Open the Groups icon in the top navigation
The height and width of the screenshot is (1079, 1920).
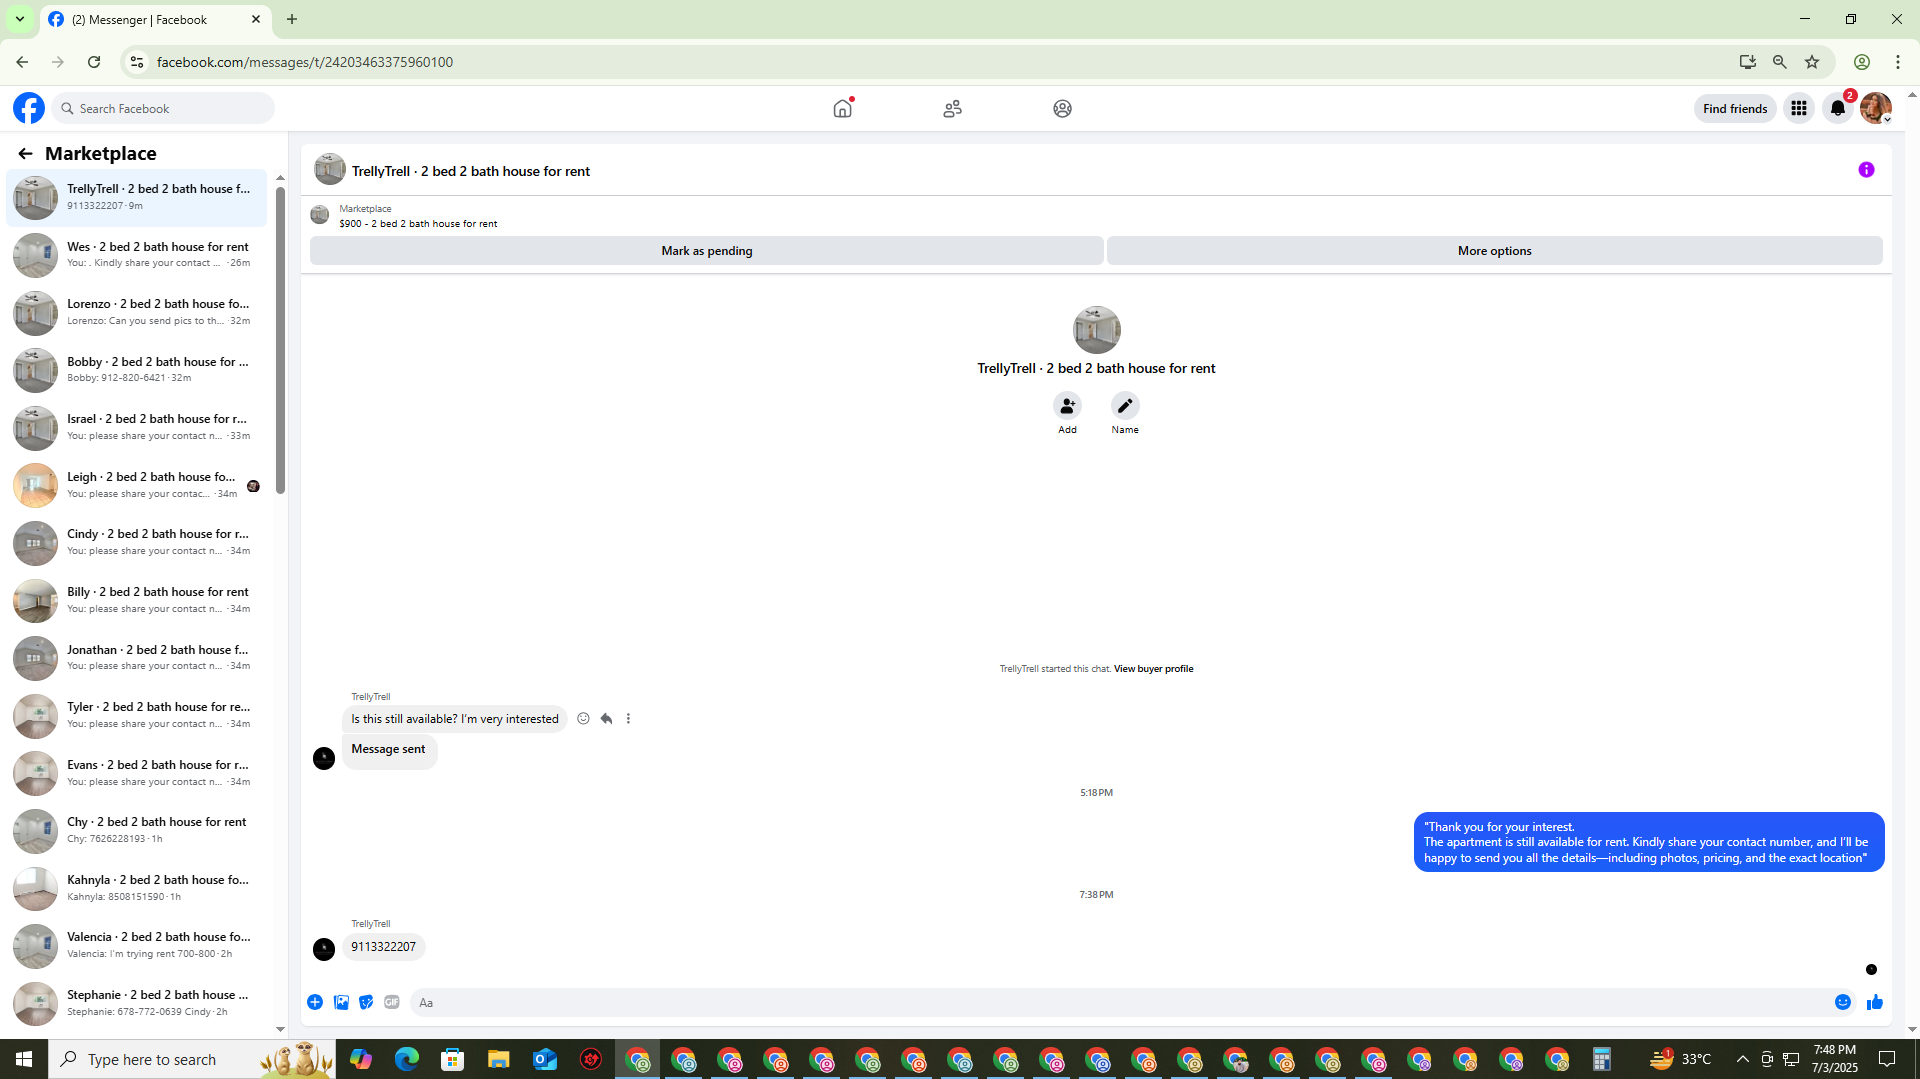(1062, 108)
